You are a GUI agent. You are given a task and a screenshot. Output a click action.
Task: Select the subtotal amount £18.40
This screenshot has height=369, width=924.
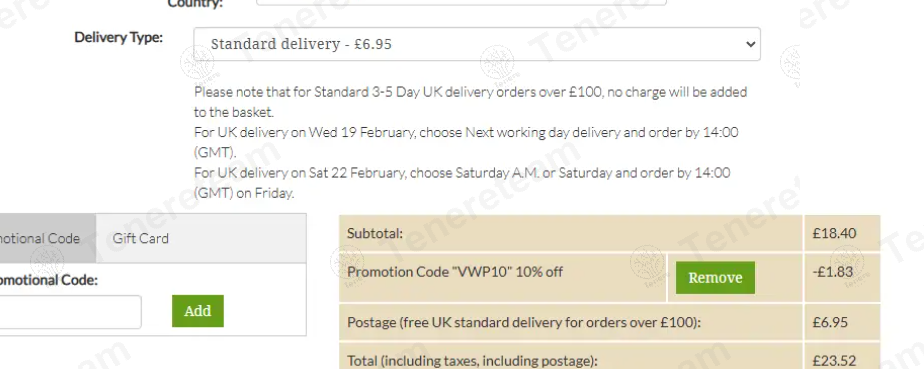(834, 233)
